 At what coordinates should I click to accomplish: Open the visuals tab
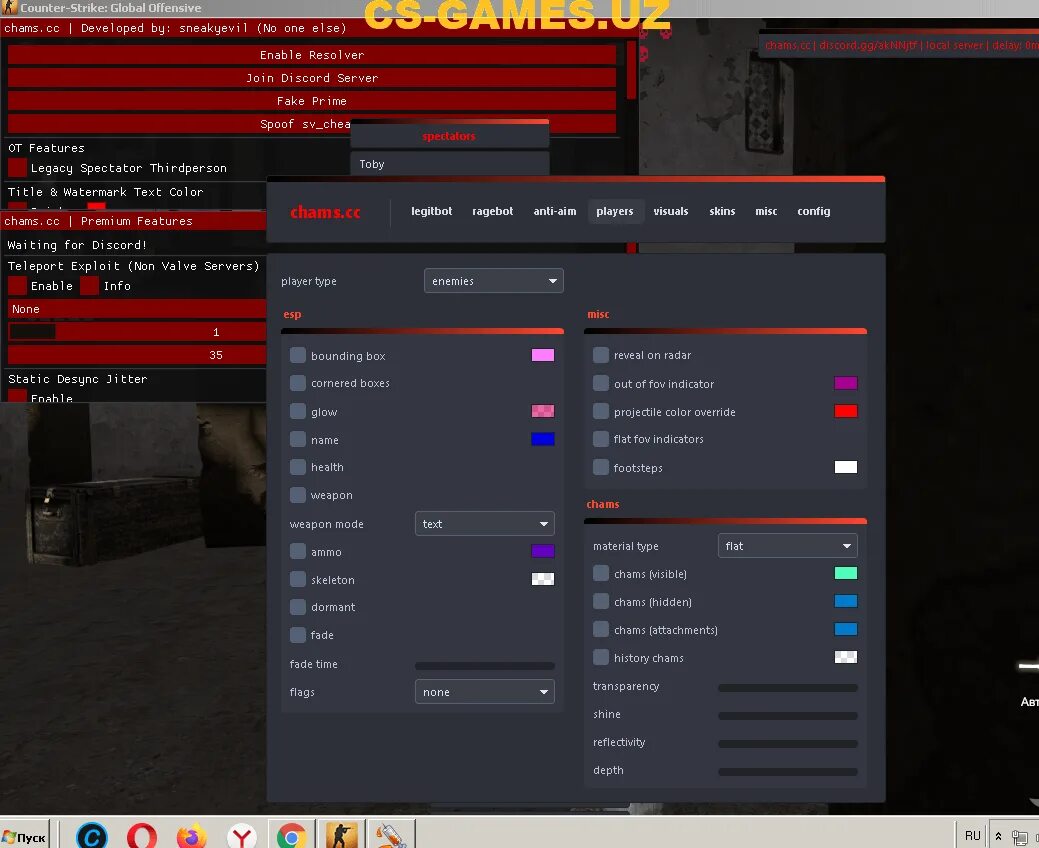pyautogui.click(x=671, y=211)
